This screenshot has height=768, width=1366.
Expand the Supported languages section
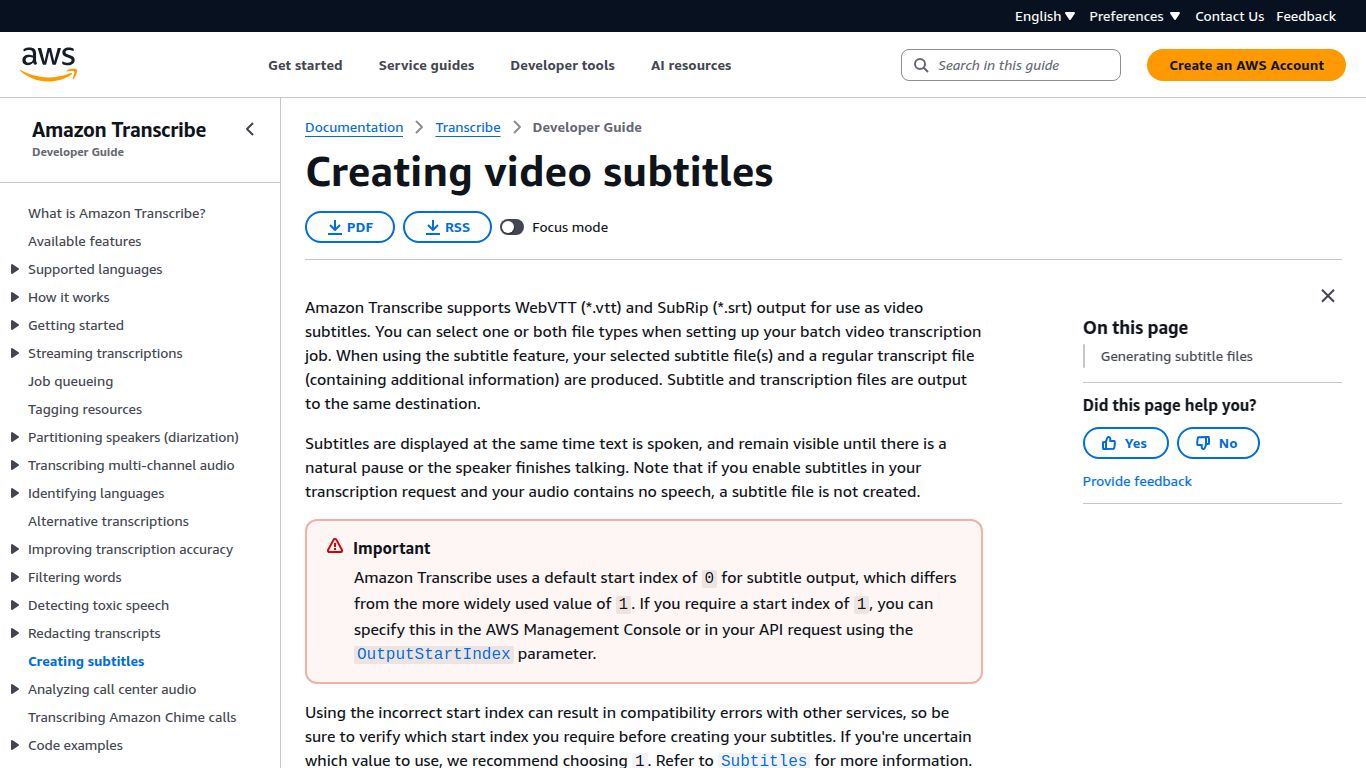(13, 269)
